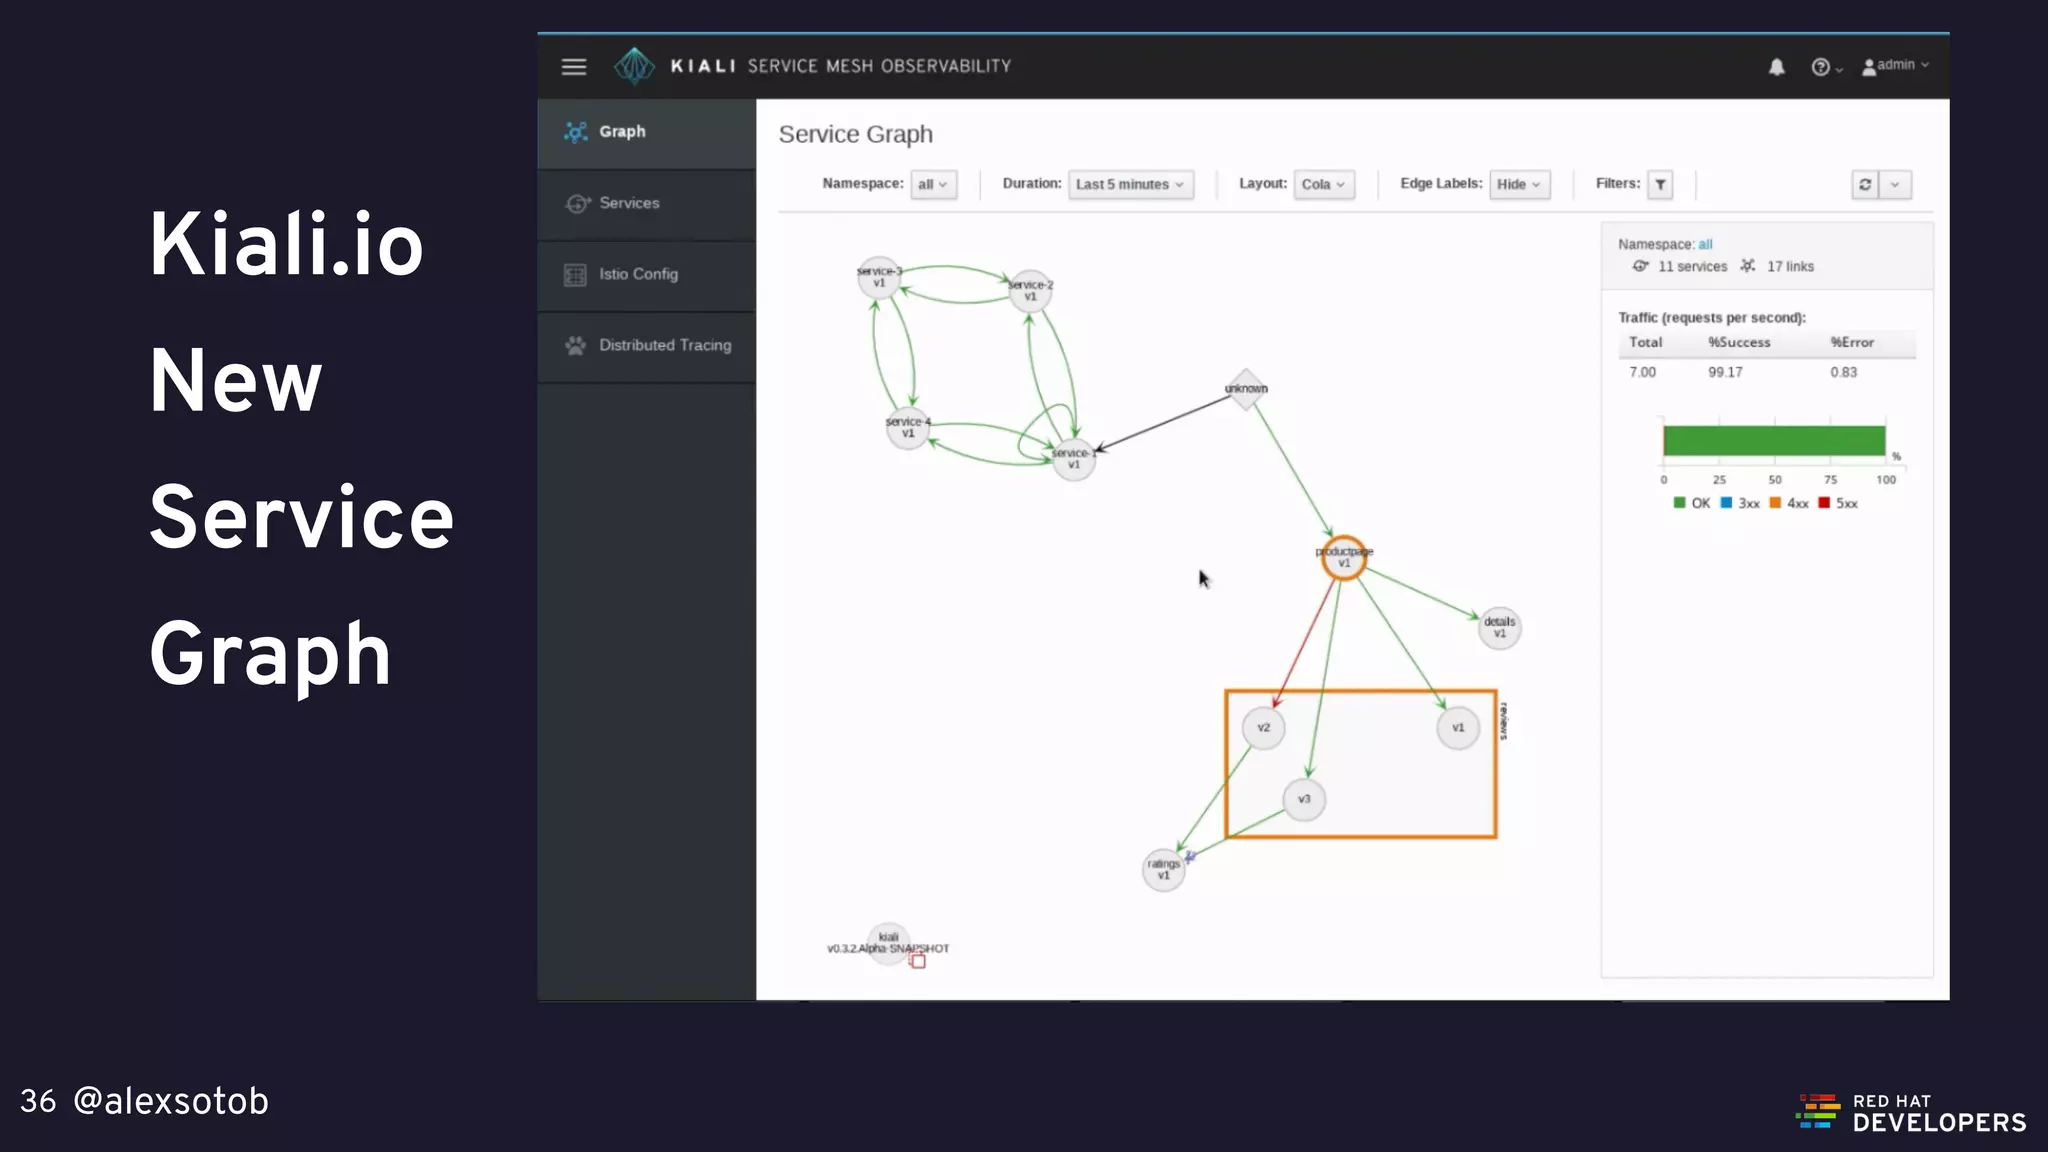
Task: Click the reviews v2 node
Action: pyautogui.click(x=1263, y=728)
